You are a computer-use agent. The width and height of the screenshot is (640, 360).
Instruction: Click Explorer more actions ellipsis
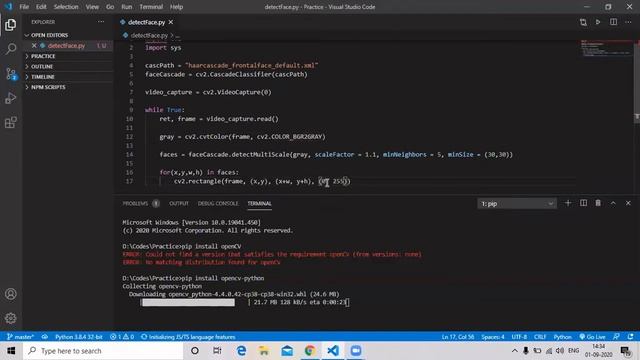tap(101, 22)
